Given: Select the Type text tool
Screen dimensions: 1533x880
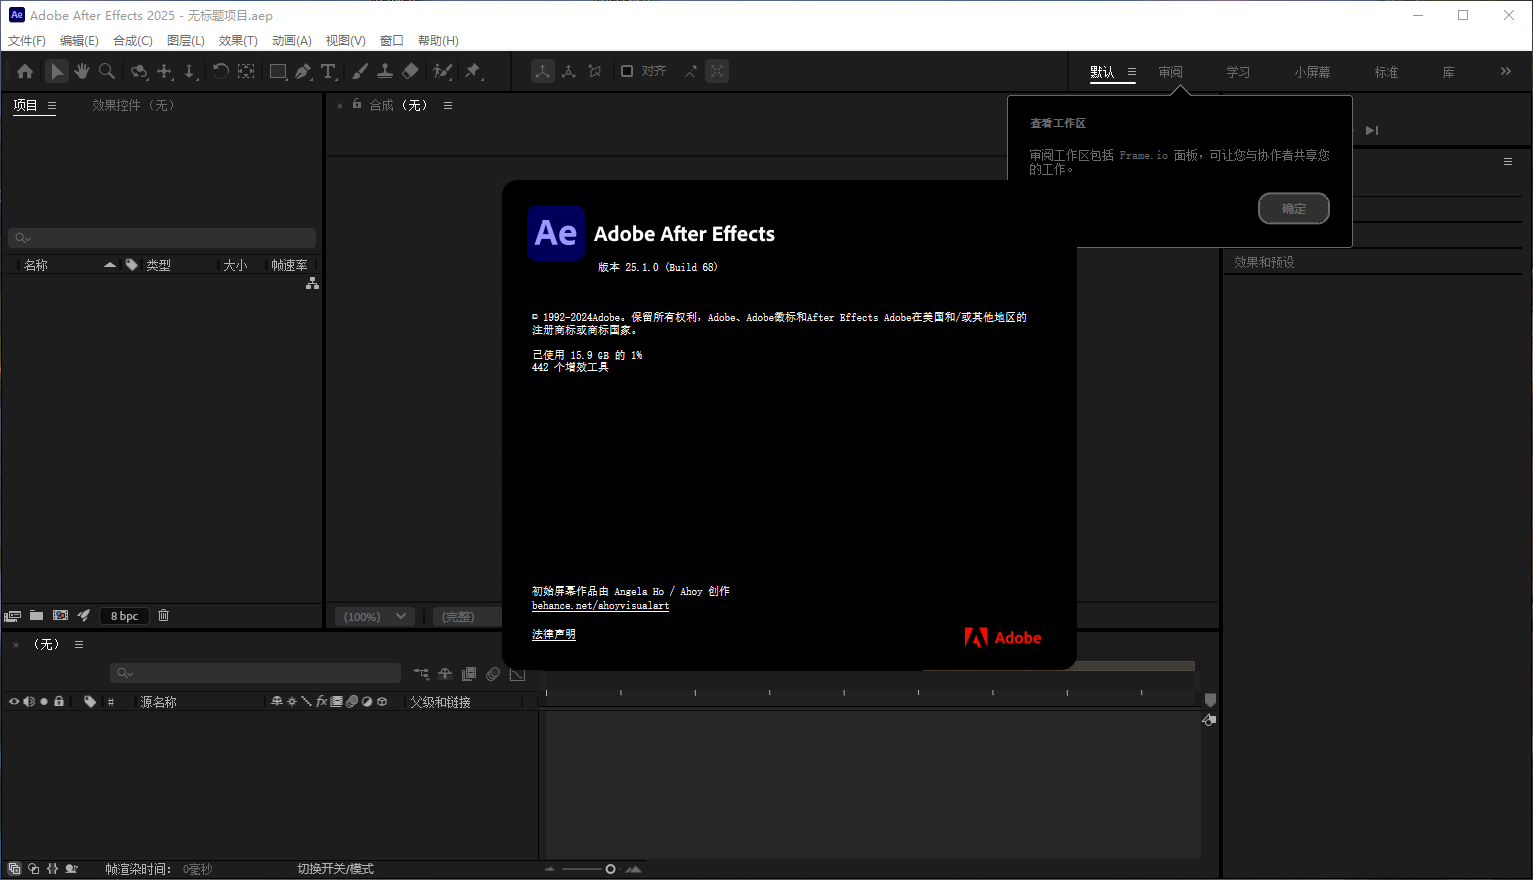Looking at the screenshot, I should click(x=328, y=71).
